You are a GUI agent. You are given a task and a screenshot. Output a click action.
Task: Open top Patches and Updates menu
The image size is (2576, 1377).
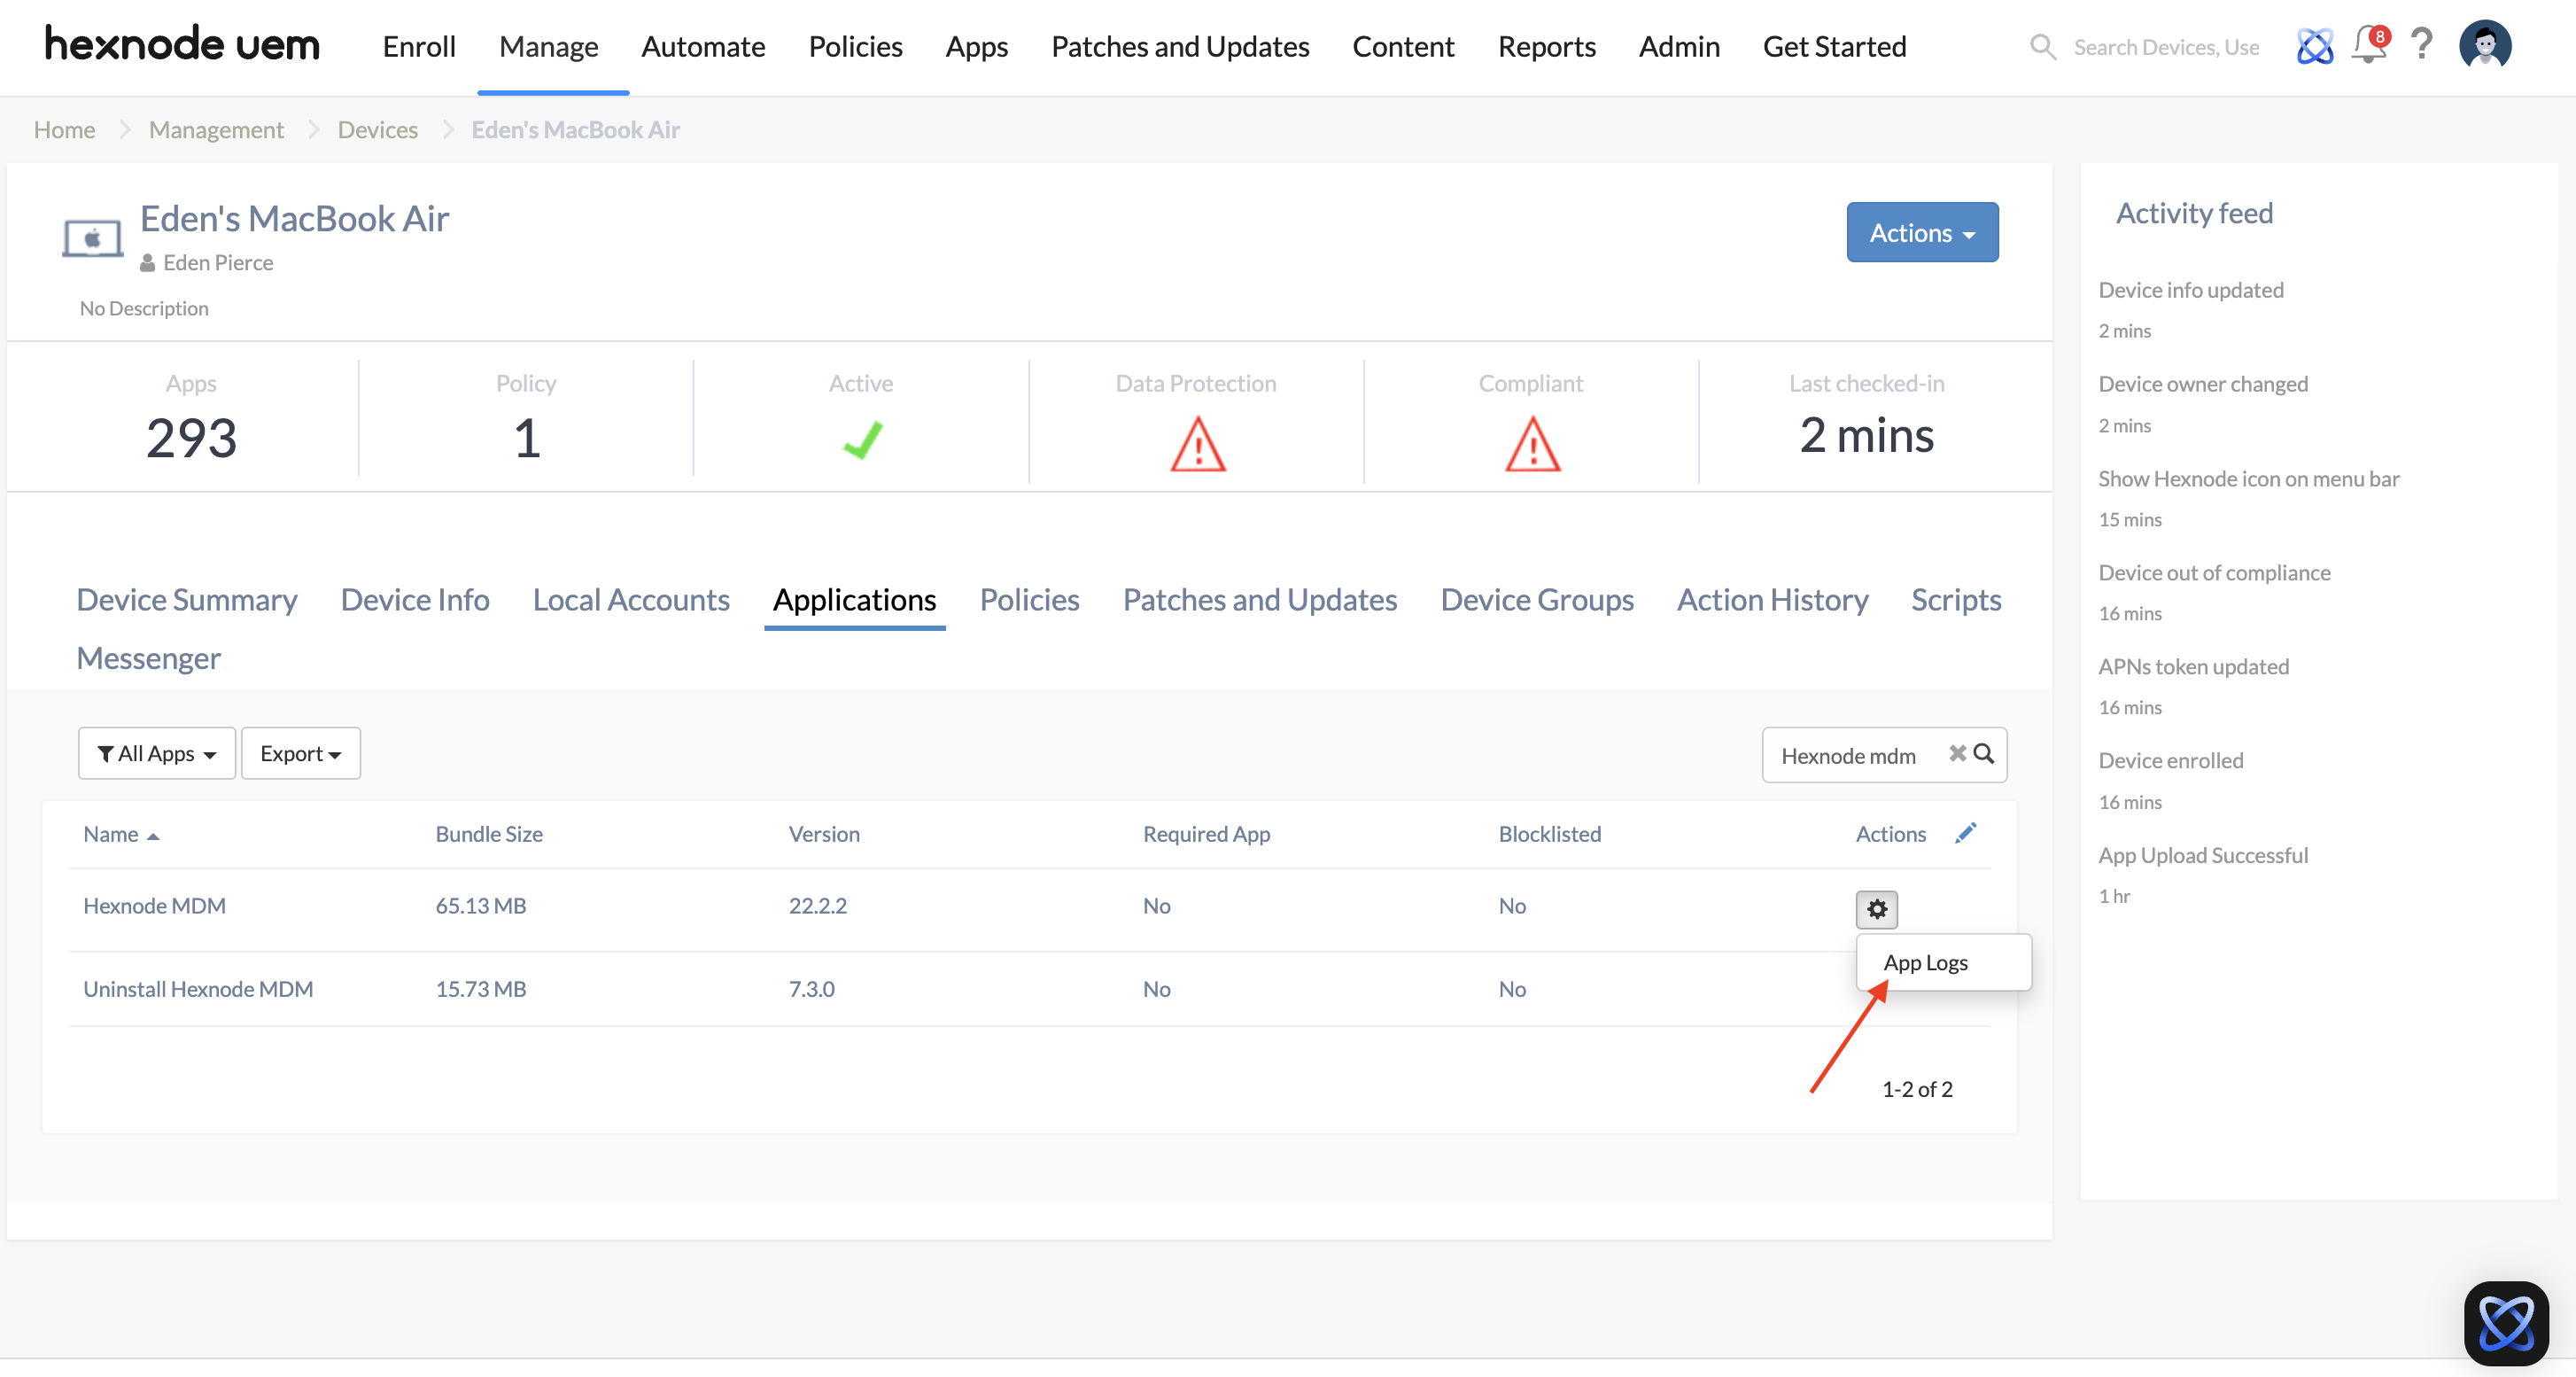click(1180, 47)
